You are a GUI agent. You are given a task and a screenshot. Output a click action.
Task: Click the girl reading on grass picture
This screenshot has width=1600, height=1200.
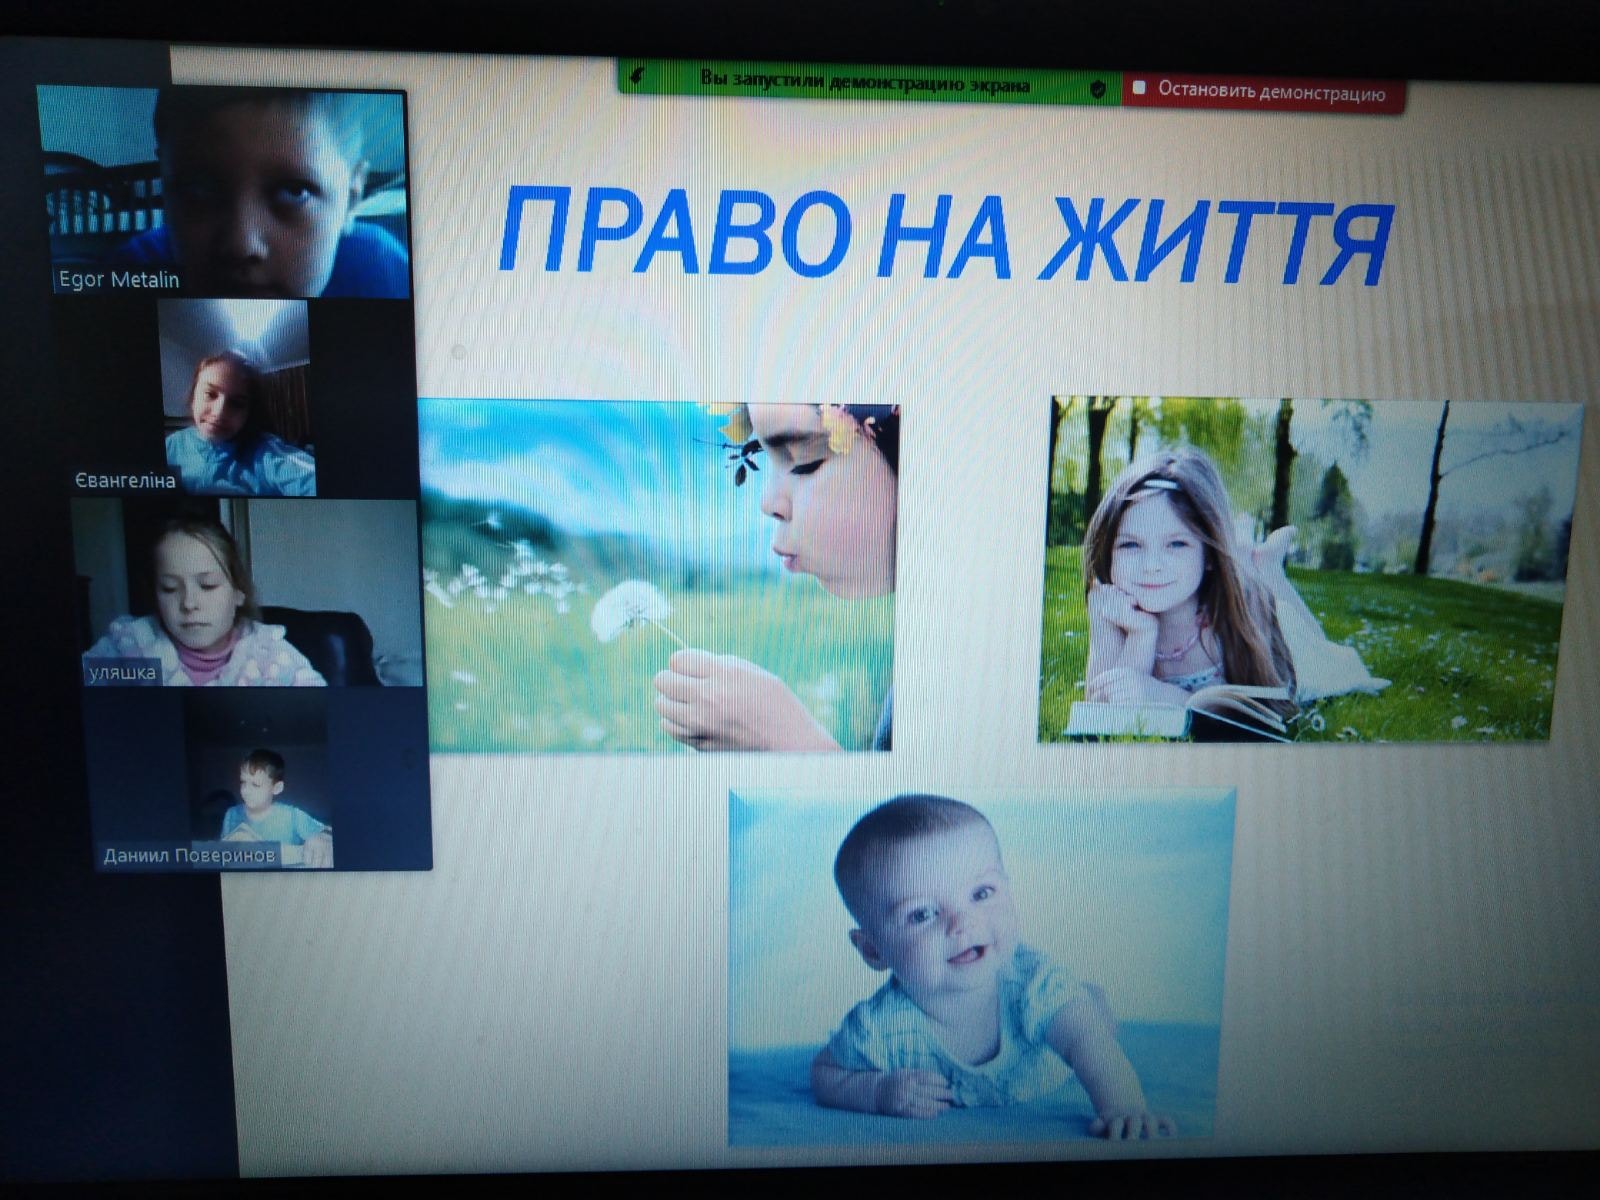(x=1308, y=570)
